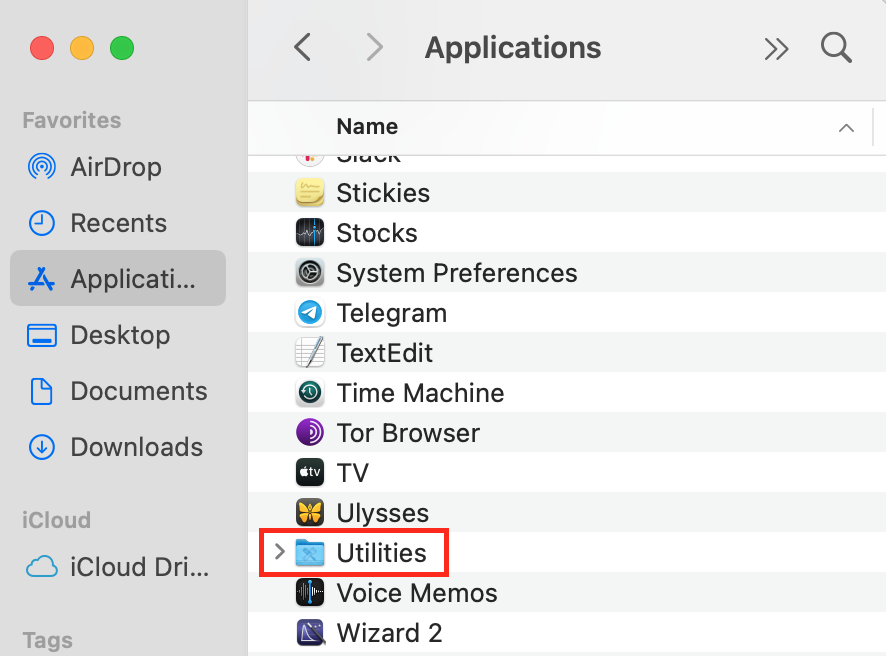Click the Stocks app icon
Image resolution: width=886 pixels, height=656 pixels.
[310, 233]
